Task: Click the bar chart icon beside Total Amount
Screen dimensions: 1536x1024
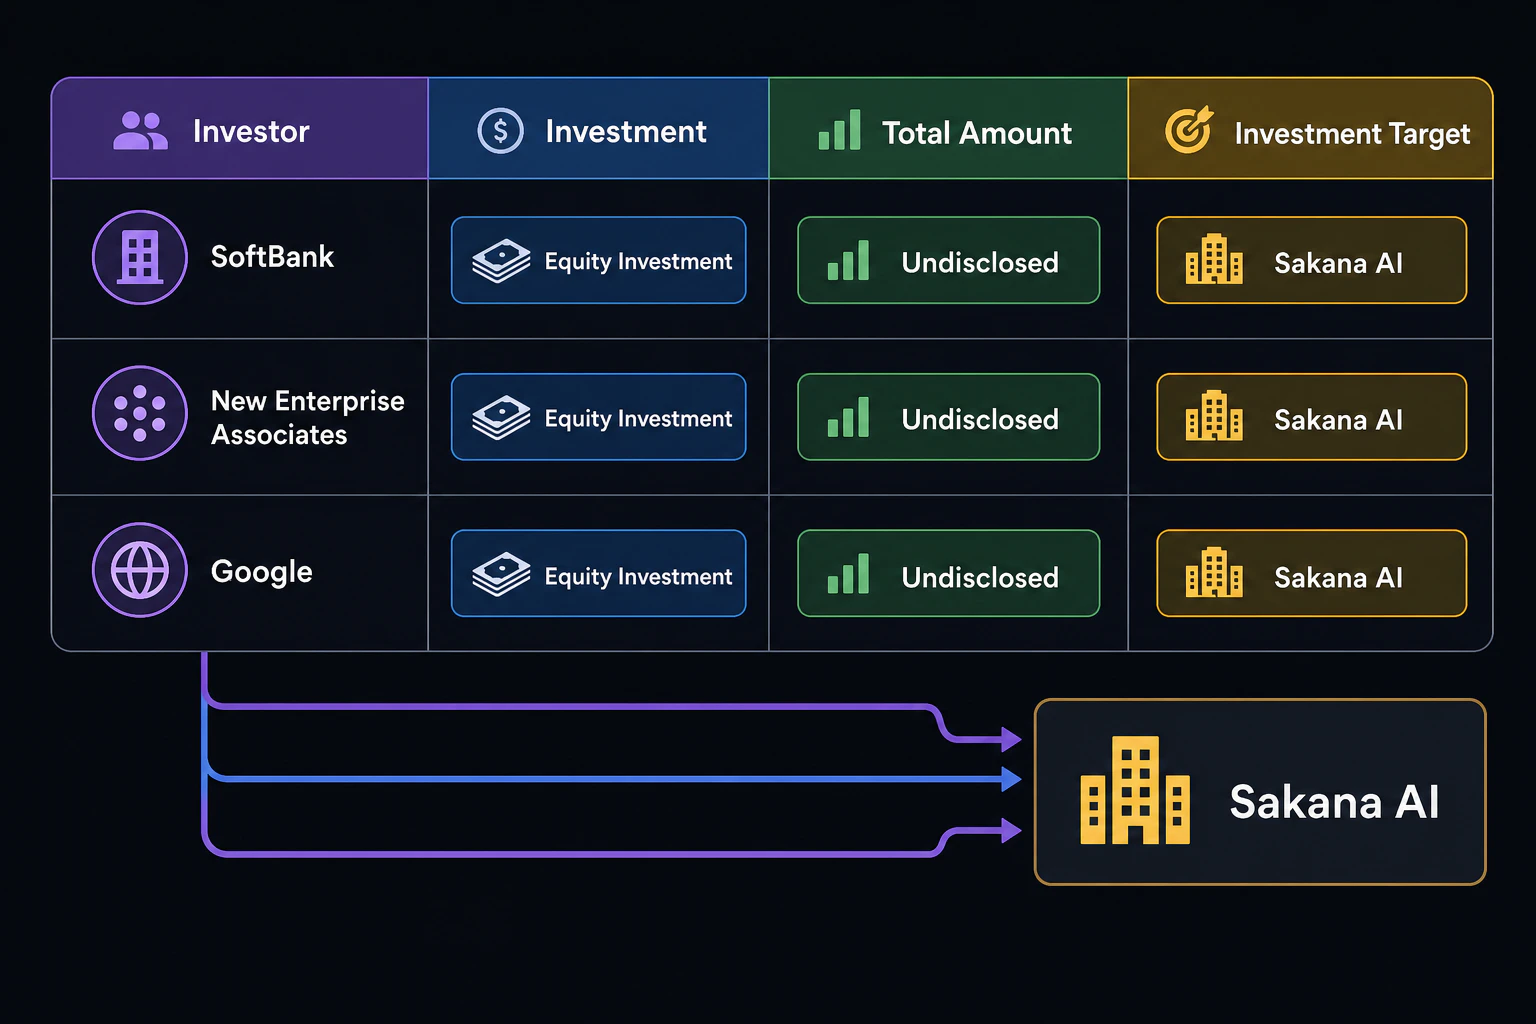Action: pyautogui.click(x=839, y=131)
